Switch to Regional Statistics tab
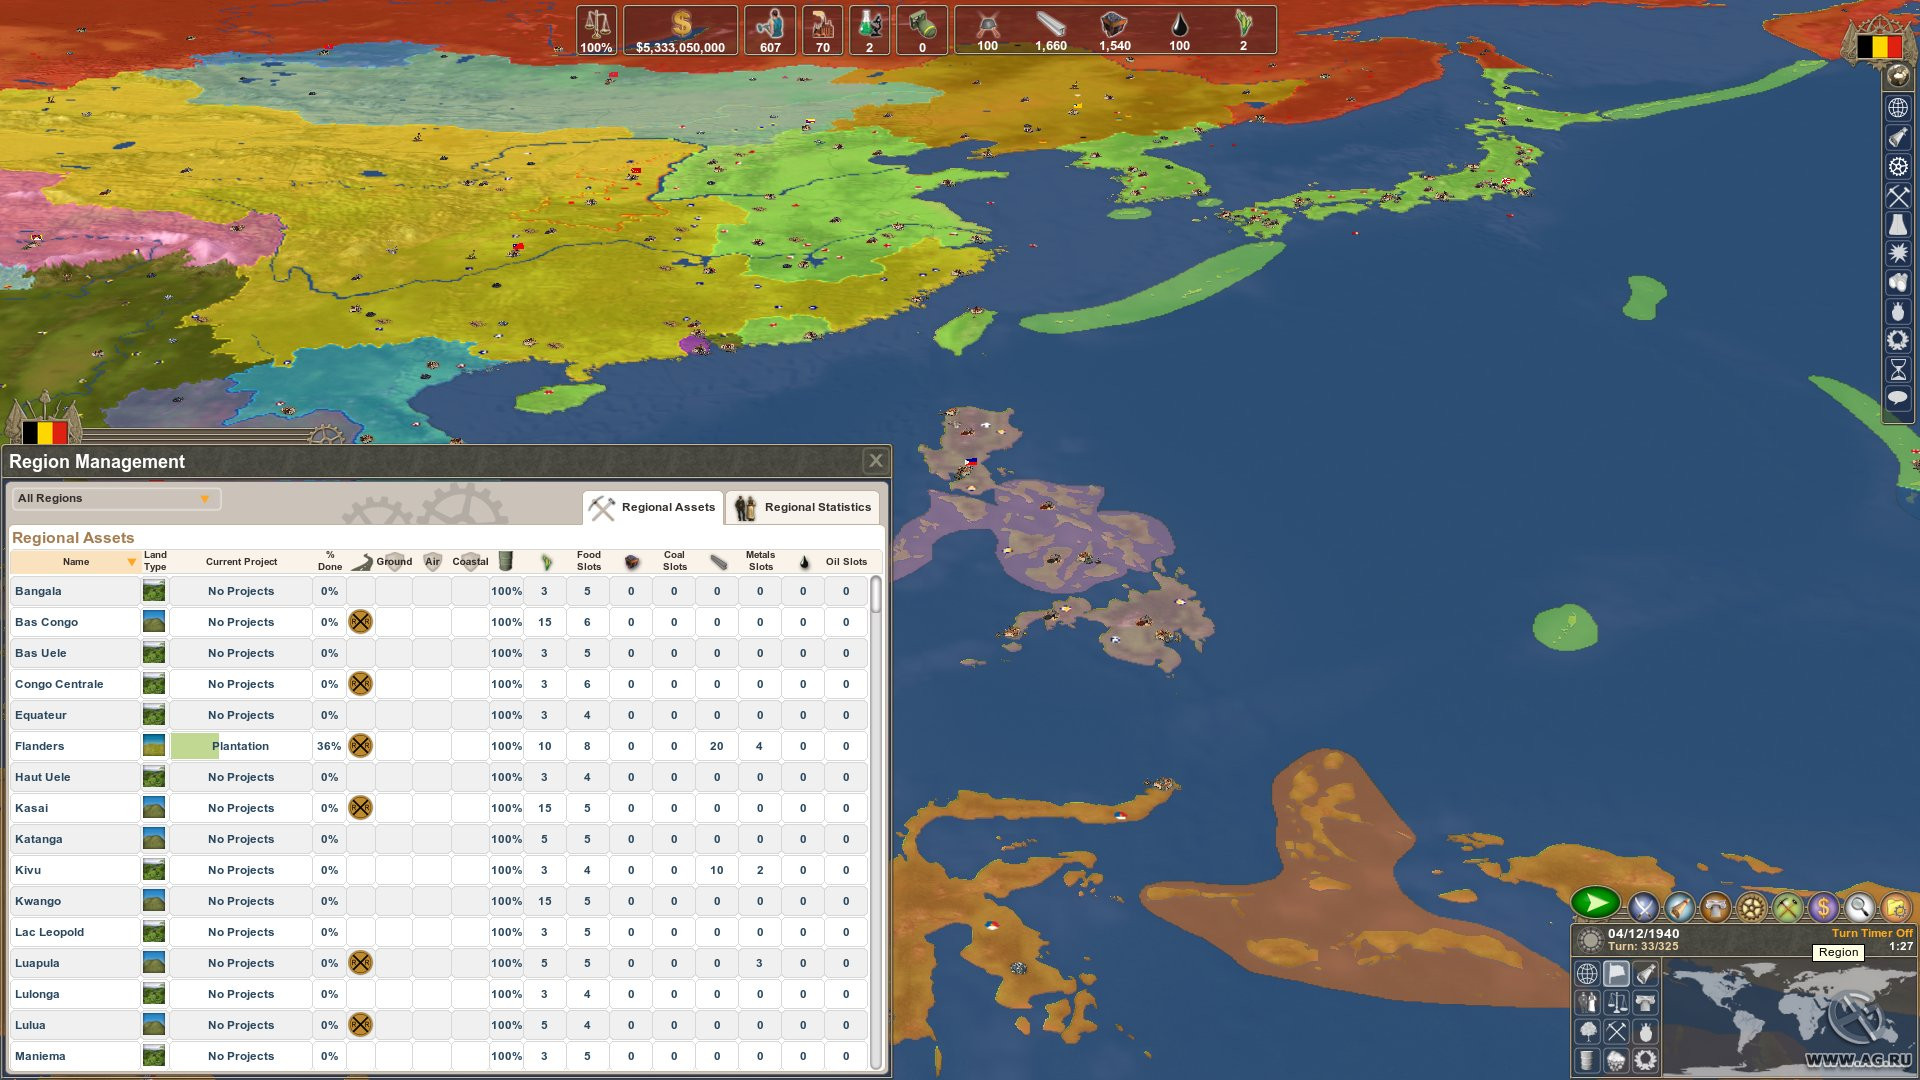This screenshot has width=1920, height=1080. (804, 507)
